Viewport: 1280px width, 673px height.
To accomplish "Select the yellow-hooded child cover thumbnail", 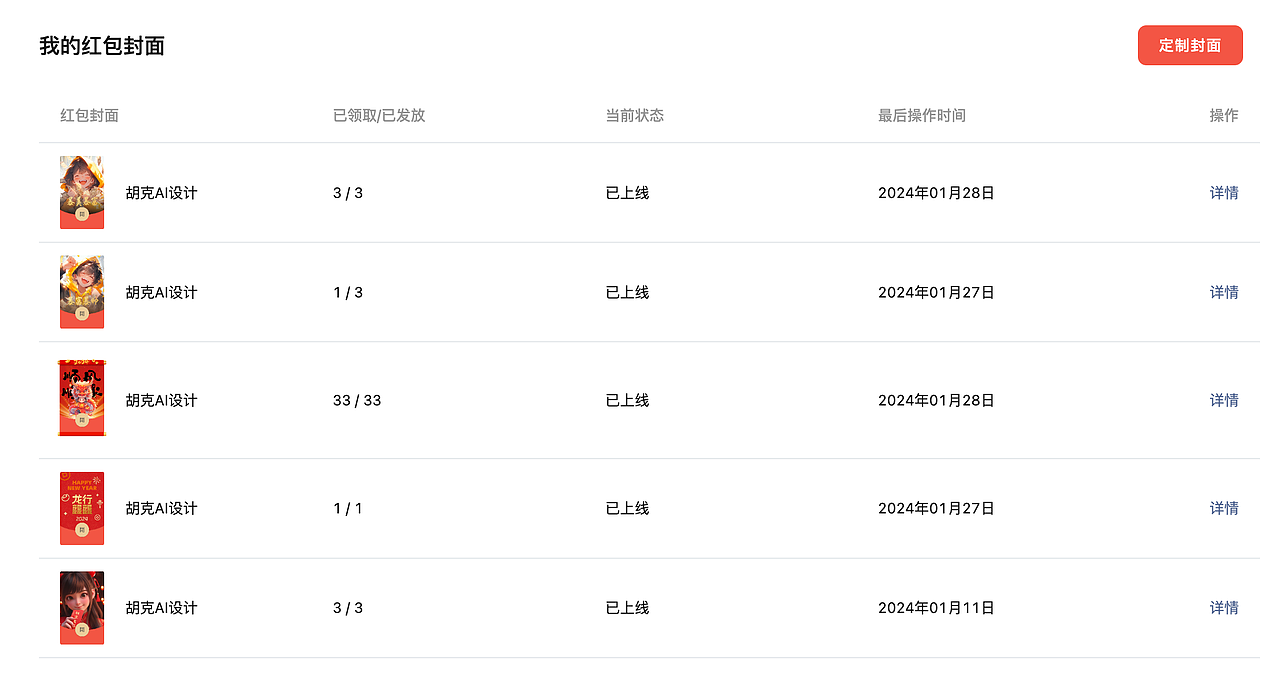I will [82, 292].
